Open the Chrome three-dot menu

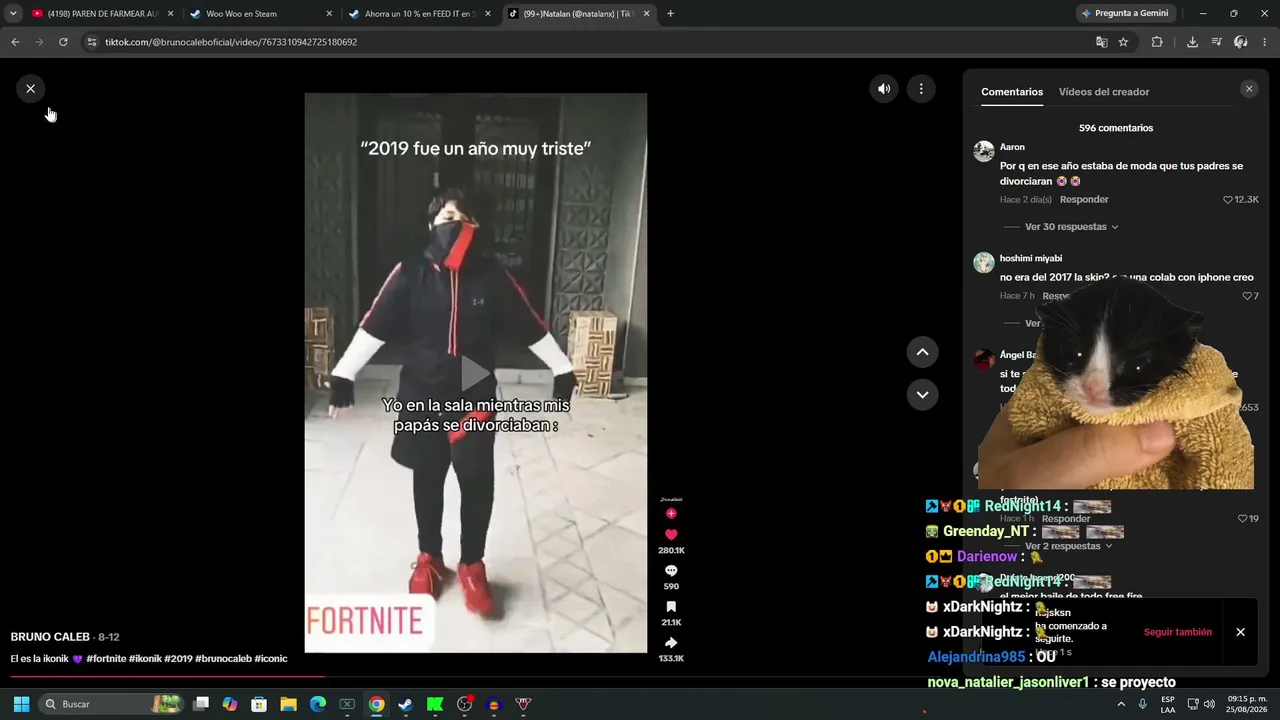[1265, 42]
